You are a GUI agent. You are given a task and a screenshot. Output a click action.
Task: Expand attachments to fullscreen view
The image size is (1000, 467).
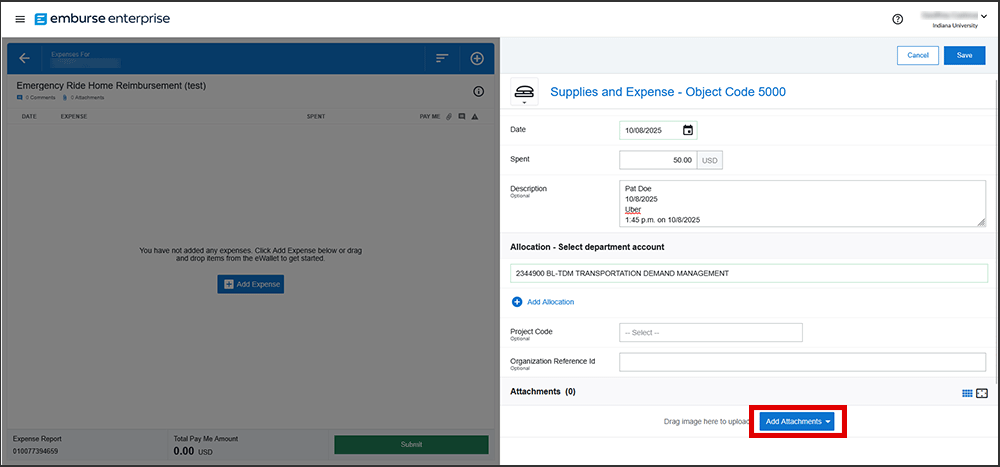click(x=982, y=393)
